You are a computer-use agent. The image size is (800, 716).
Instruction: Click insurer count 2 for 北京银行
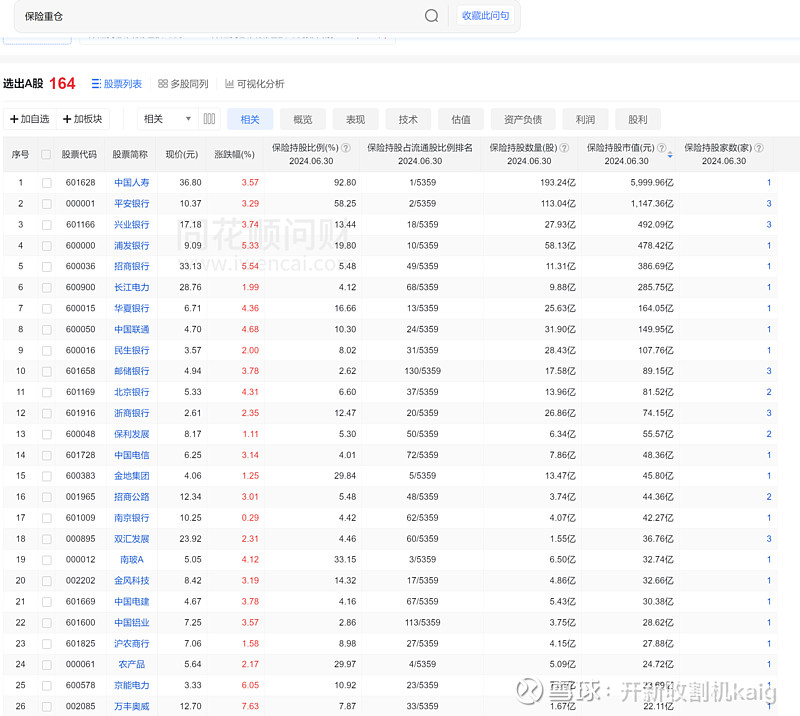tap(769, 392)
